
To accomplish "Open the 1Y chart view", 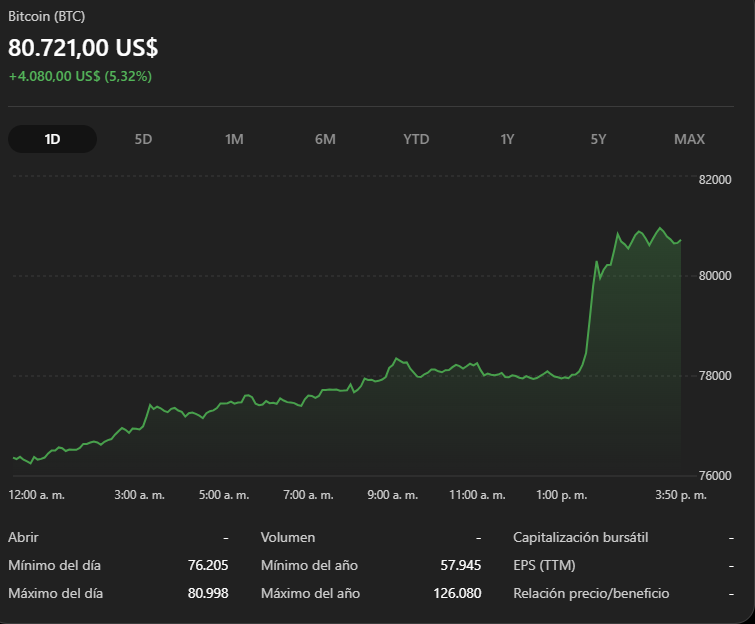I will tap(508, 139).
